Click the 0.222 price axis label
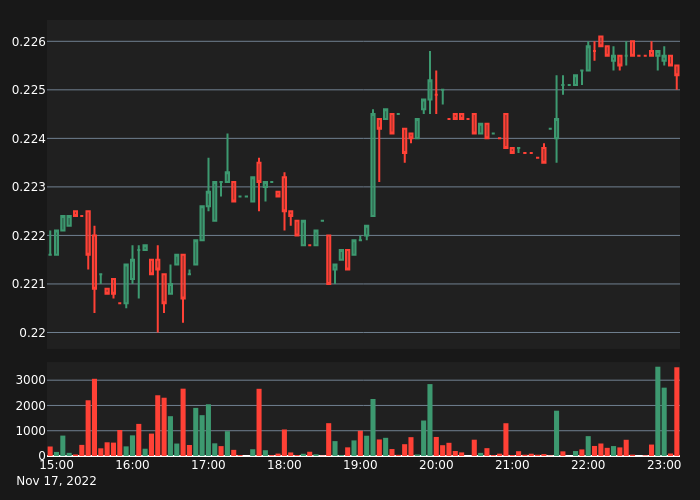The width and height of the screenshot is (700, 500). coord(29,235)
